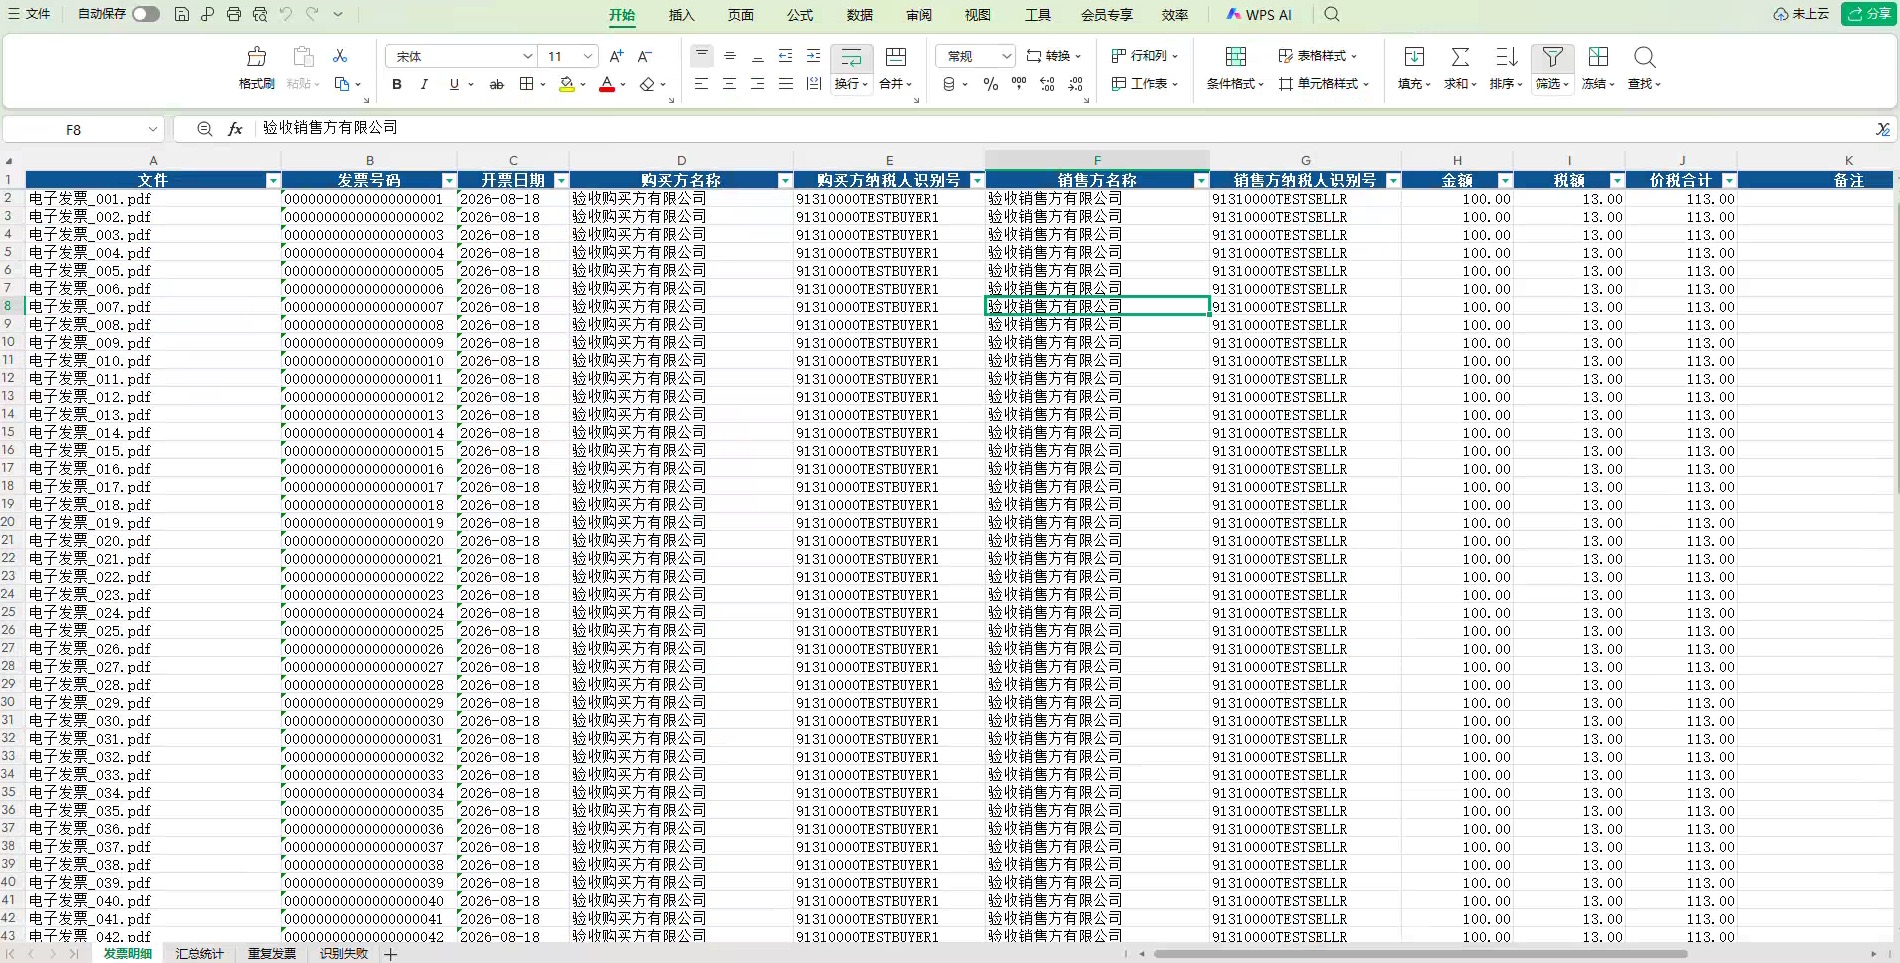This screenshot has width=1900, height=963.
Task: Open print preview icon
Action: click(260, 14)
